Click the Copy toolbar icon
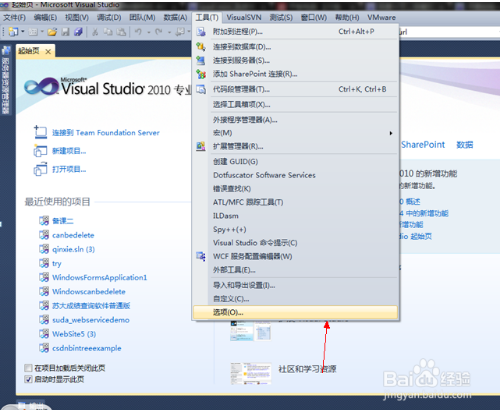The height and width of the screenshot is (410, 500). (x=108, y=32)
